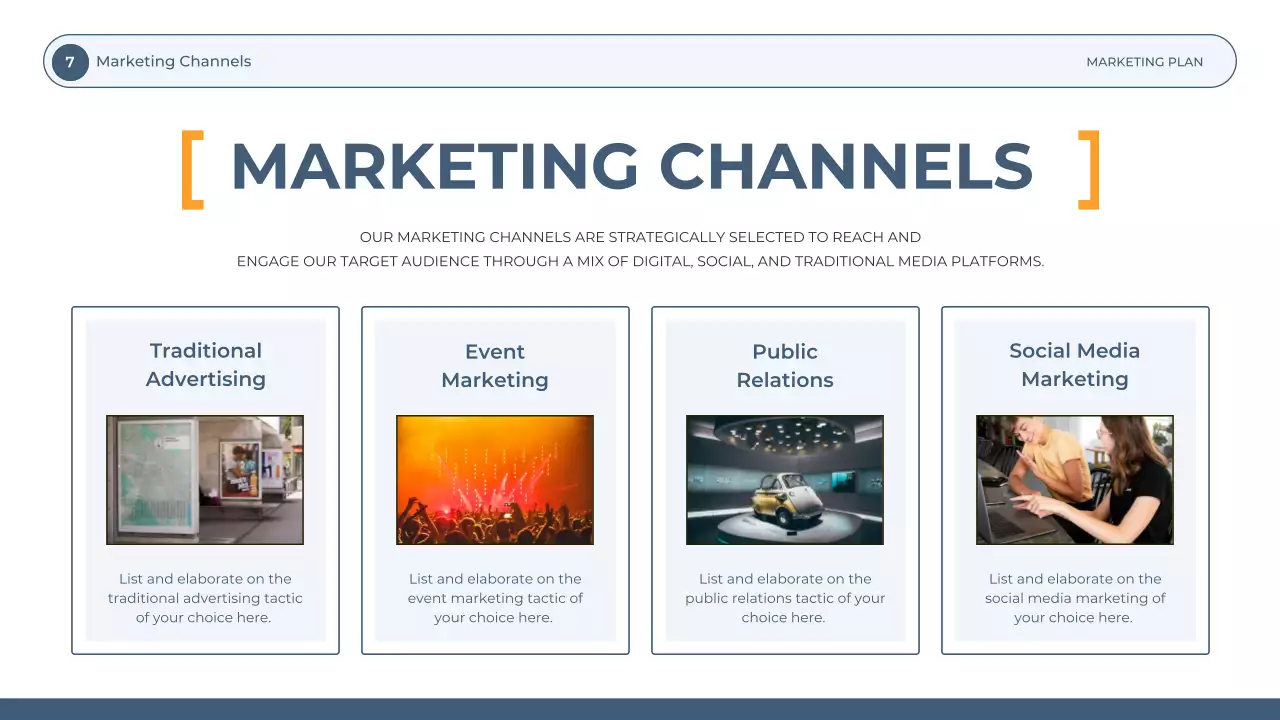Click the MARKETING PLAN header text
This screenshot has width=1280, height=720.
(x=1144, y=61)
